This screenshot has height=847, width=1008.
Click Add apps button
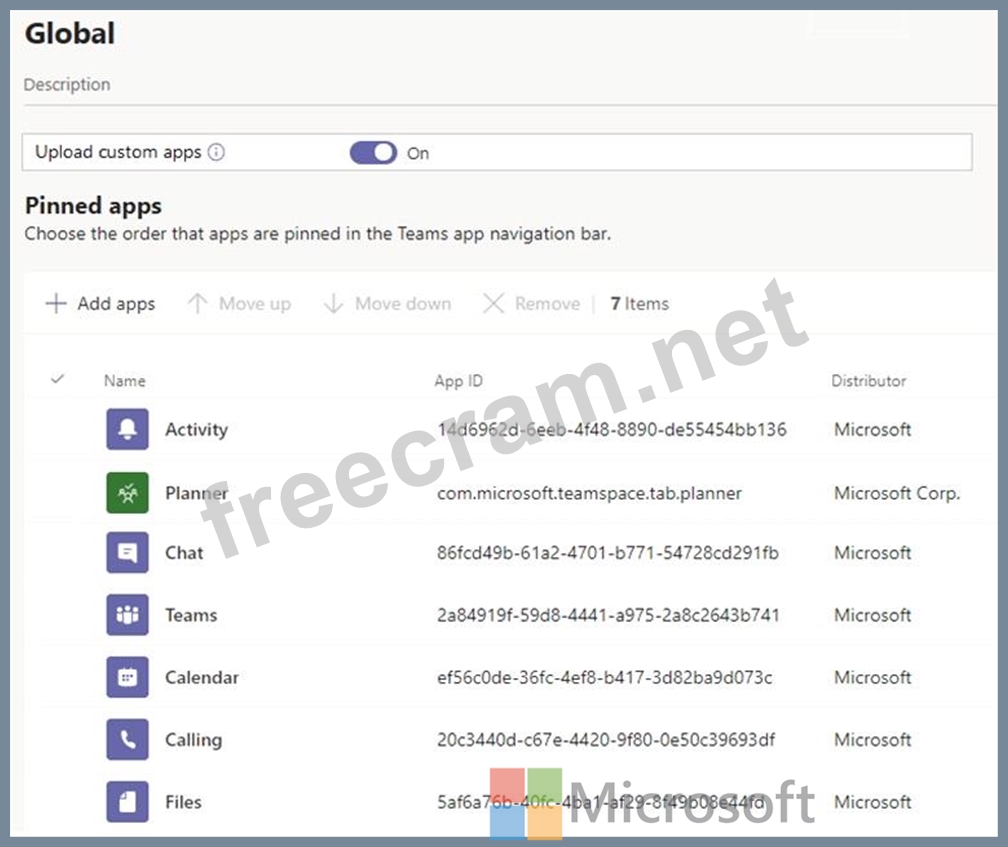pos(100,304)
